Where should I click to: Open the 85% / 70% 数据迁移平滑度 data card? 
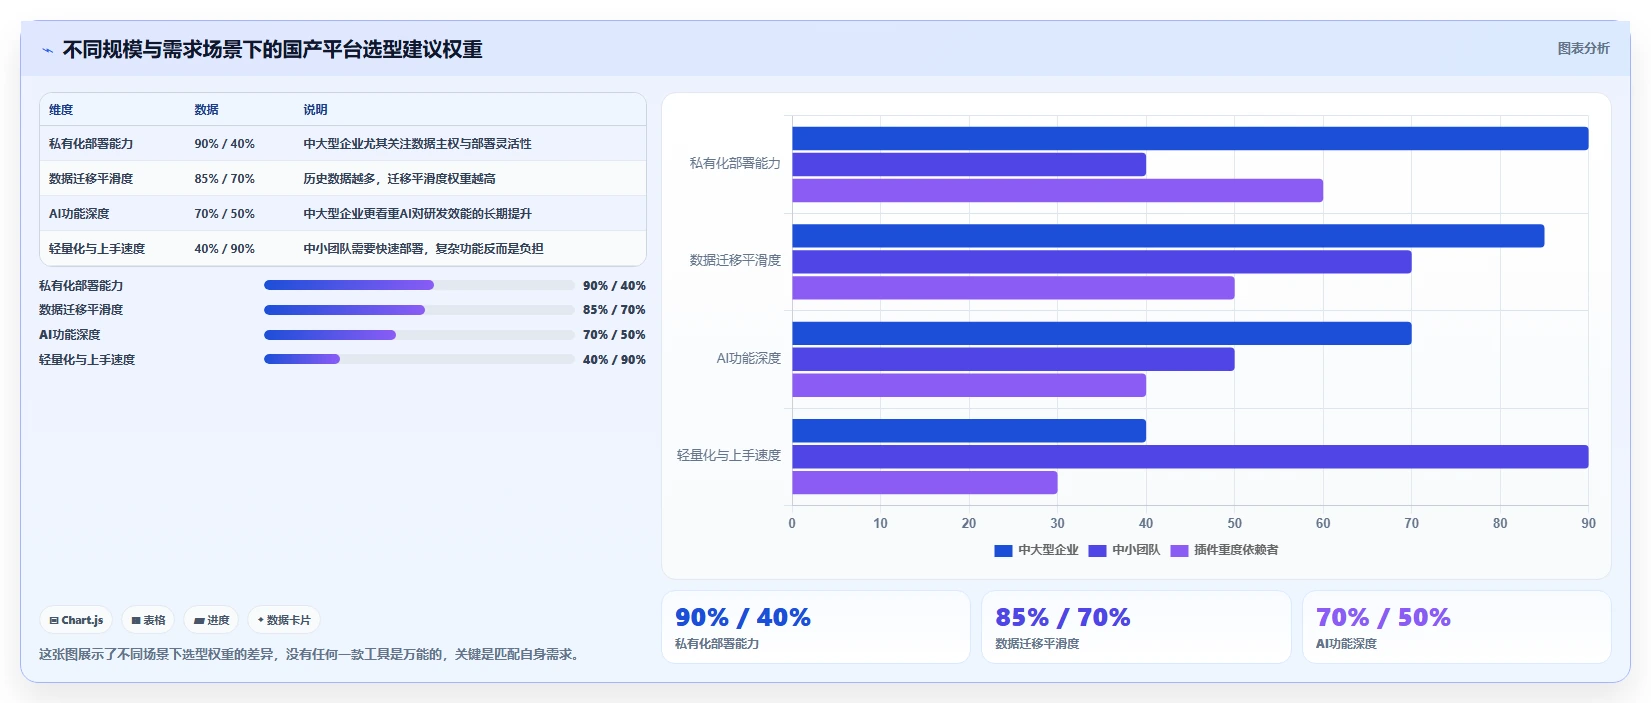(1136, 627)
